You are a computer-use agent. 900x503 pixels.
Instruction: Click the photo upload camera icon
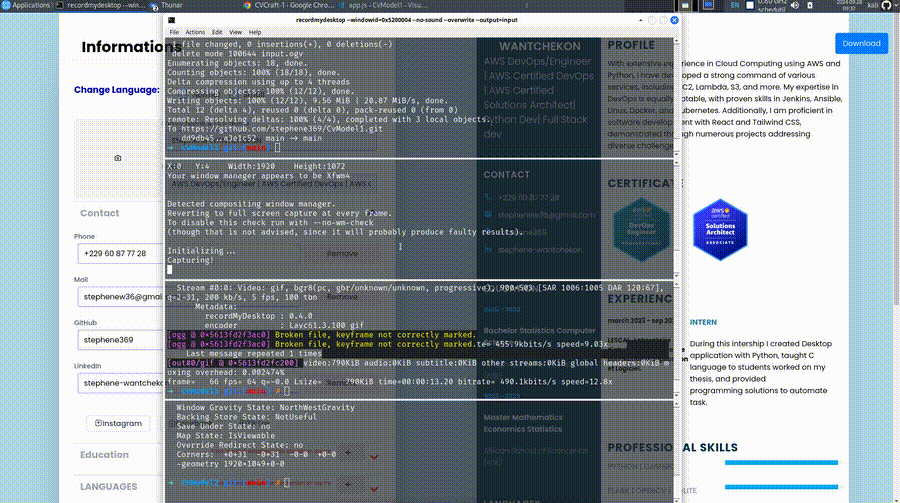click(x=118, y=158)
